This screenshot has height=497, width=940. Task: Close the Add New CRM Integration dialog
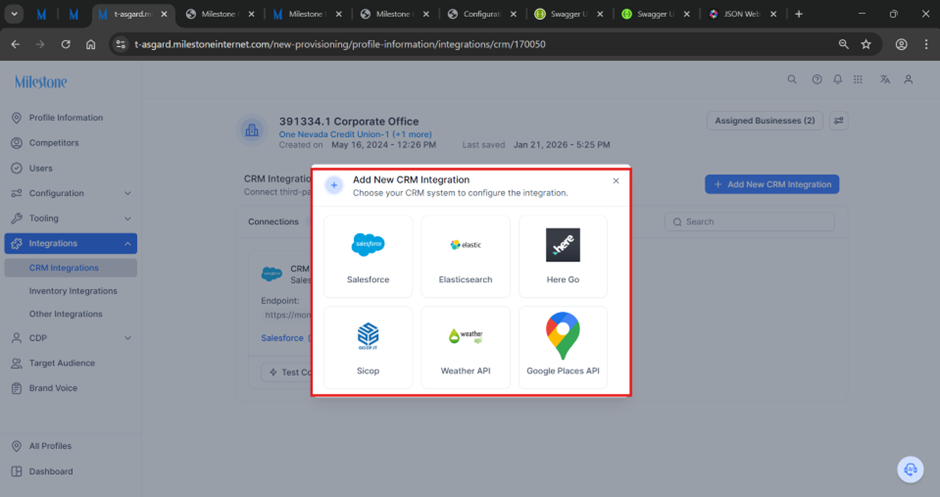616,180
